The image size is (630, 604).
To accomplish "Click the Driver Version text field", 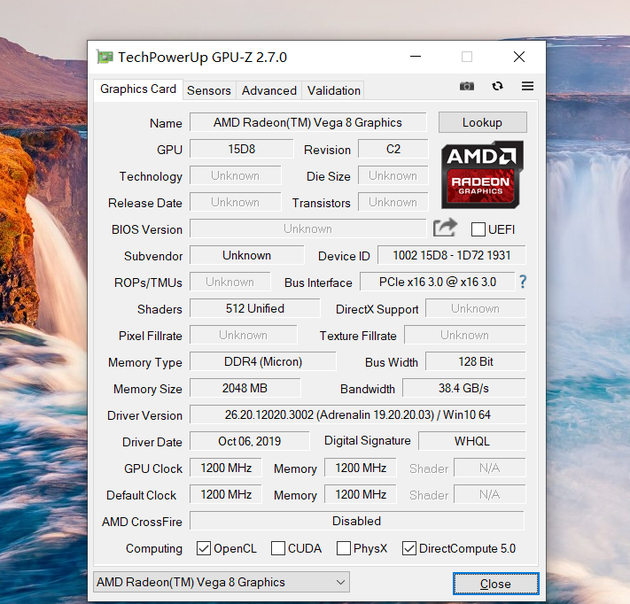I will click(x=358, y=415).
